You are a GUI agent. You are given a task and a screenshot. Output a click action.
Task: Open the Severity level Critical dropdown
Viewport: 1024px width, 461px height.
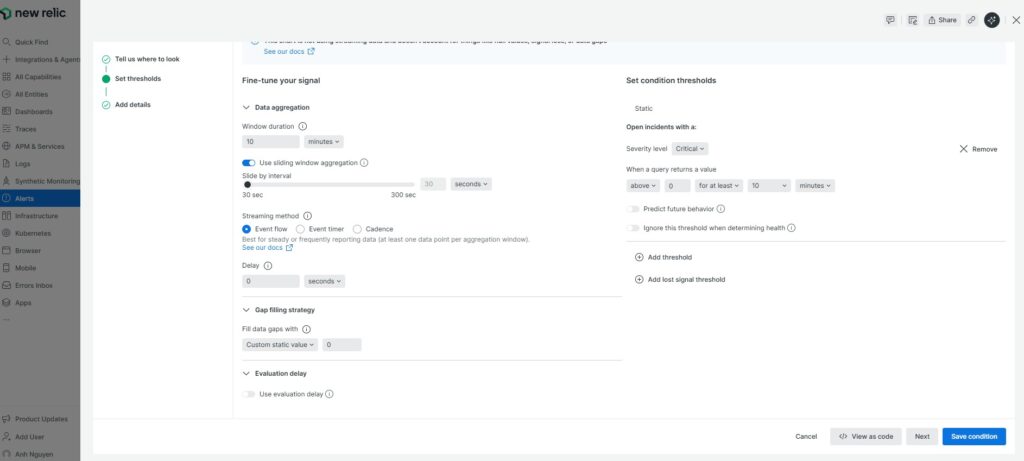690,148
